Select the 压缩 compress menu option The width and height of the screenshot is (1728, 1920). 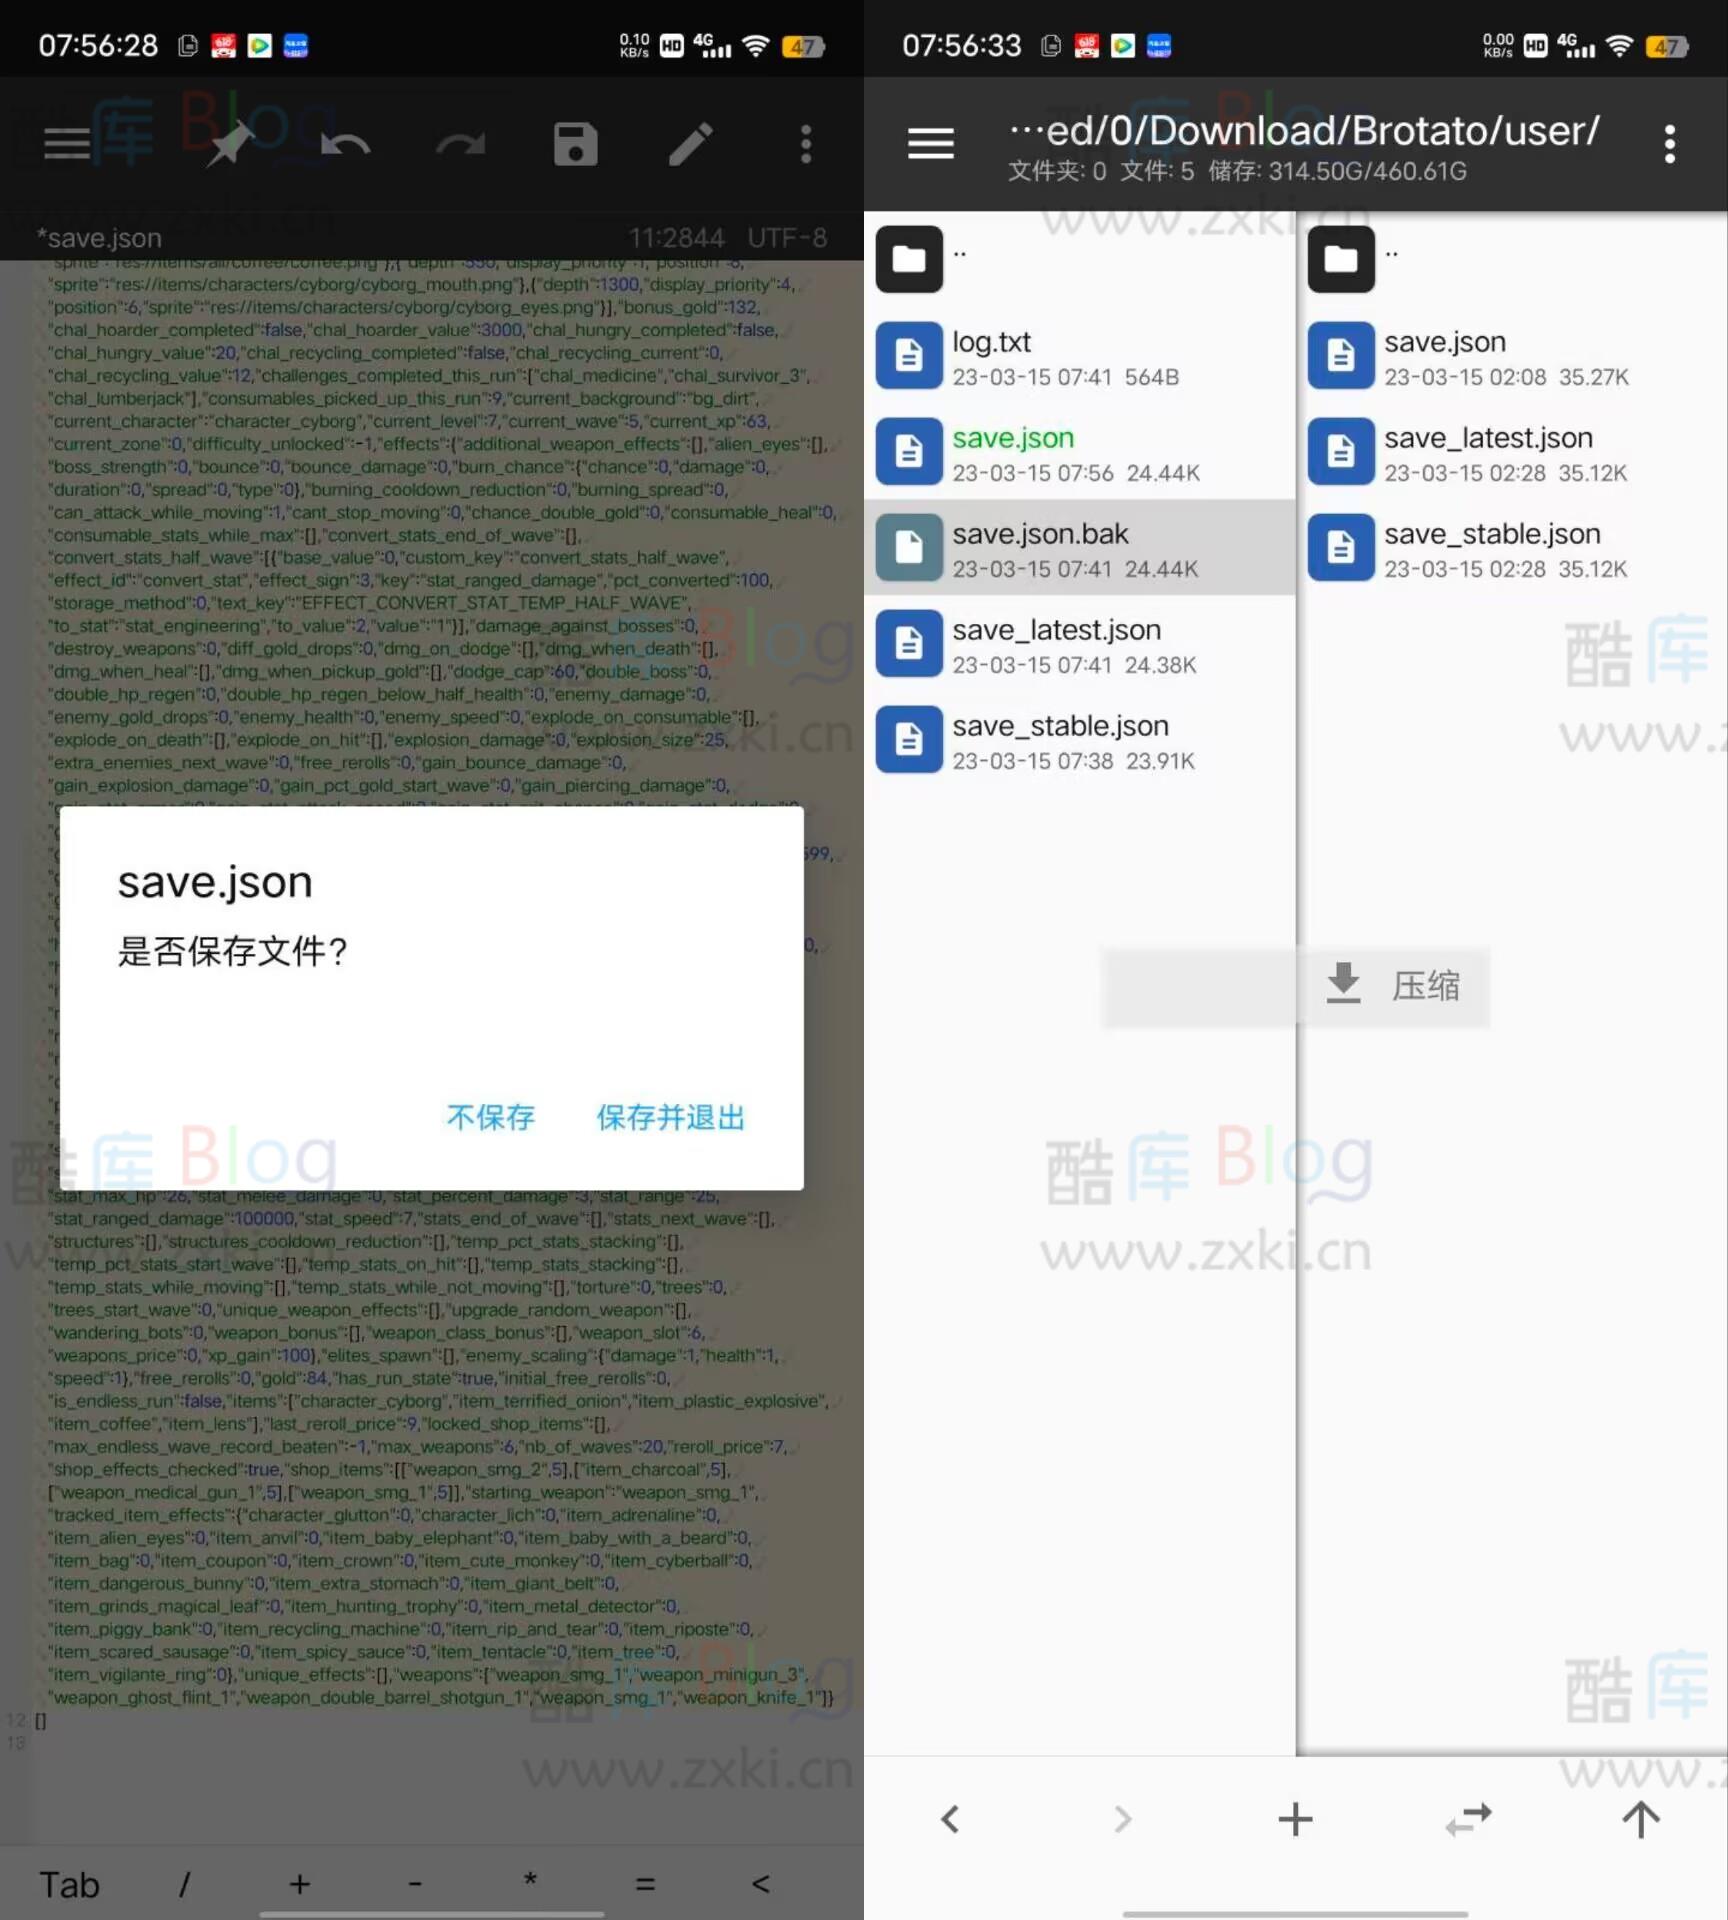pos(1394,986)
